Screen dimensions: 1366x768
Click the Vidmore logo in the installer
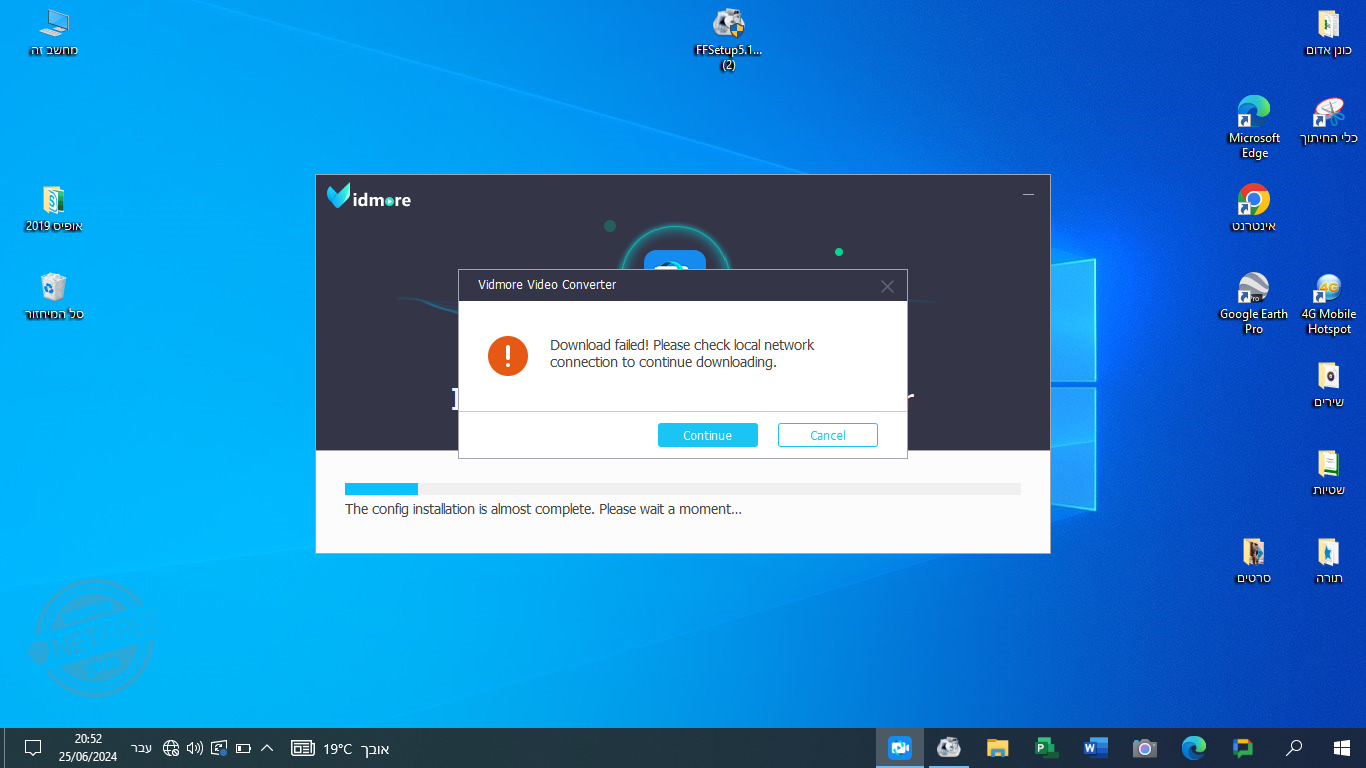point(369,197)
